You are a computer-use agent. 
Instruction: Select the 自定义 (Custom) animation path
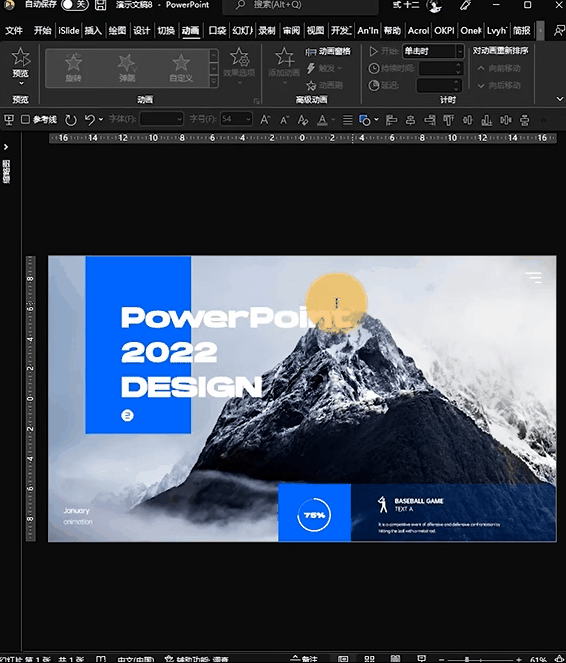click(x=181, y=68)
